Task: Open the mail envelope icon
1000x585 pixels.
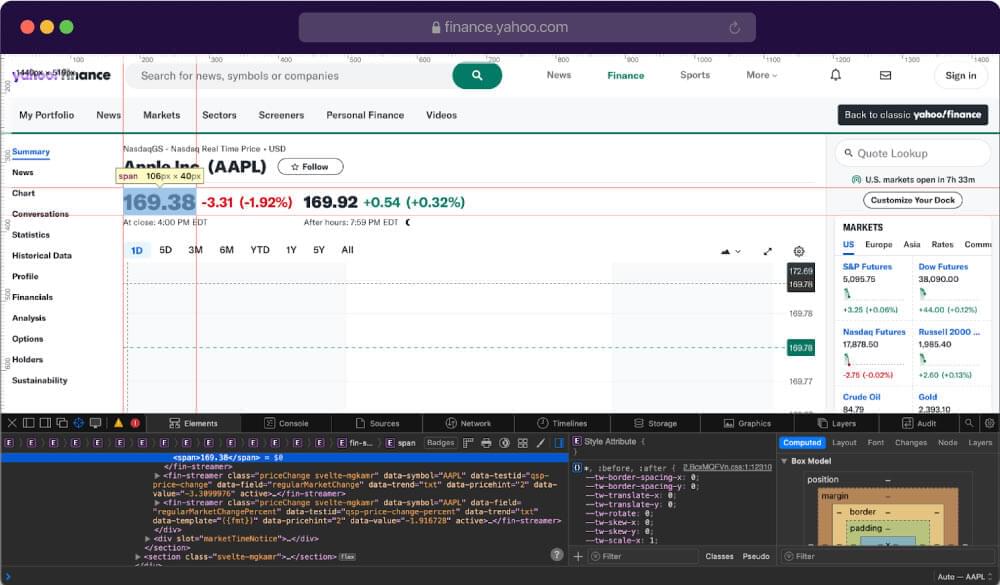Action: 884,75
